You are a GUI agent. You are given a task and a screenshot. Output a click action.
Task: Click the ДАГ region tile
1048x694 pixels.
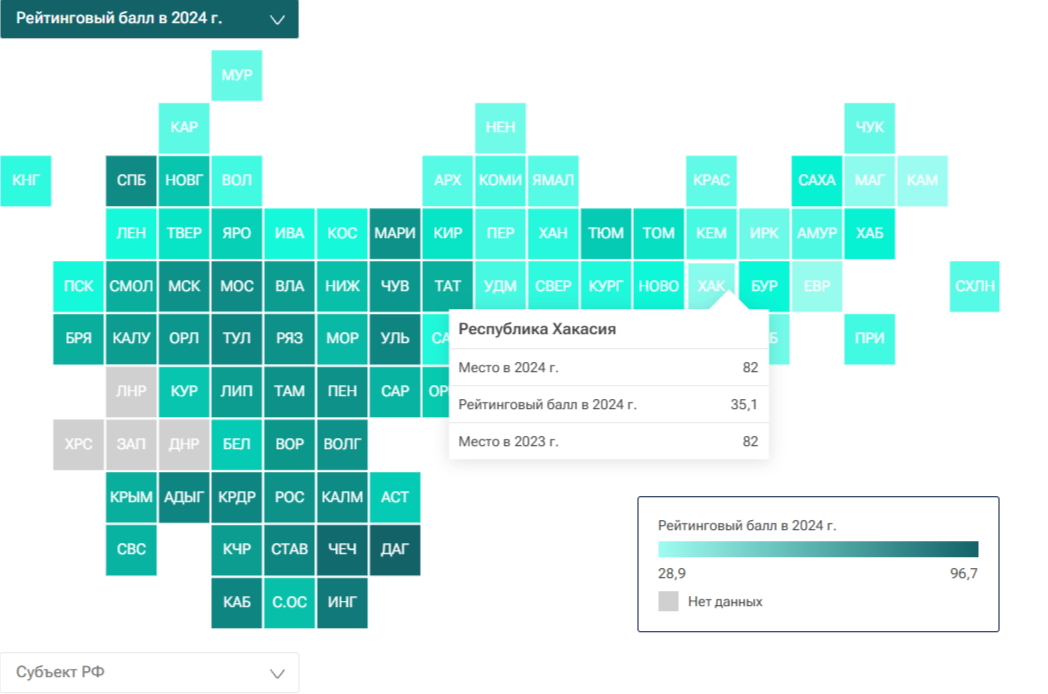(x=395, y=550)
